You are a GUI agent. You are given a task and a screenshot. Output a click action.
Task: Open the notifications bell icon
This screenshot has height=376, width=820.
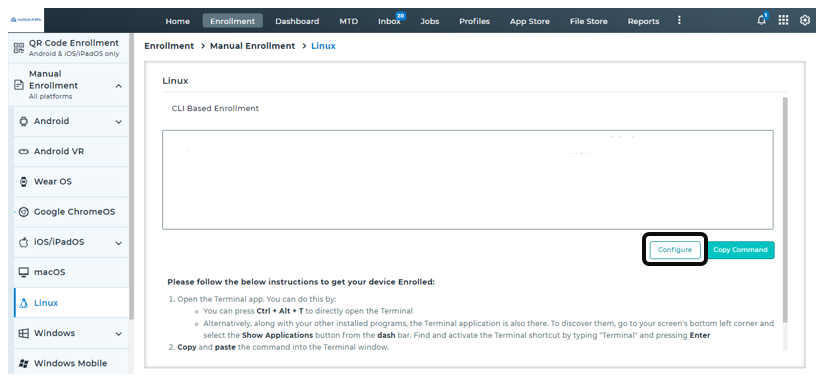tap(761, 21)
